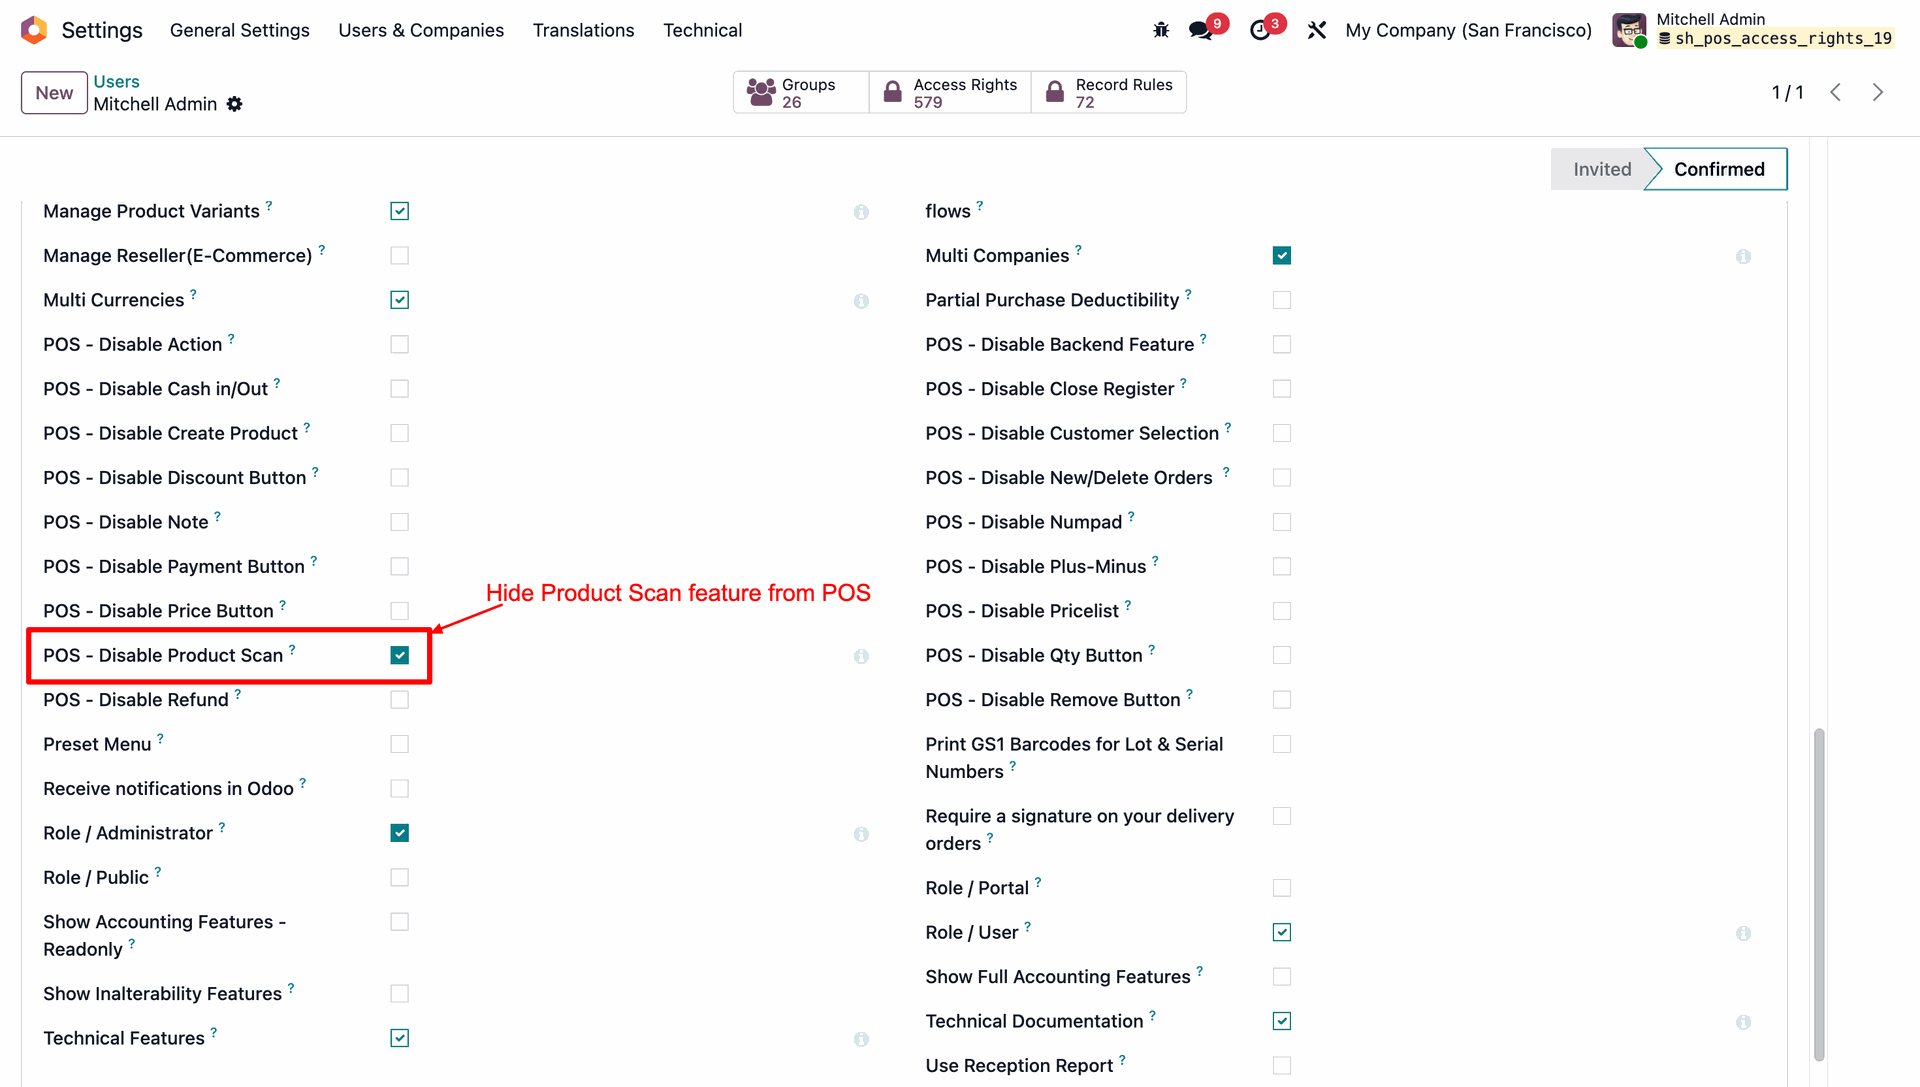This screenshot has width=1920, height=1087.
Task: Go to previous record arrow
Action: click(x=1836, y=92)
